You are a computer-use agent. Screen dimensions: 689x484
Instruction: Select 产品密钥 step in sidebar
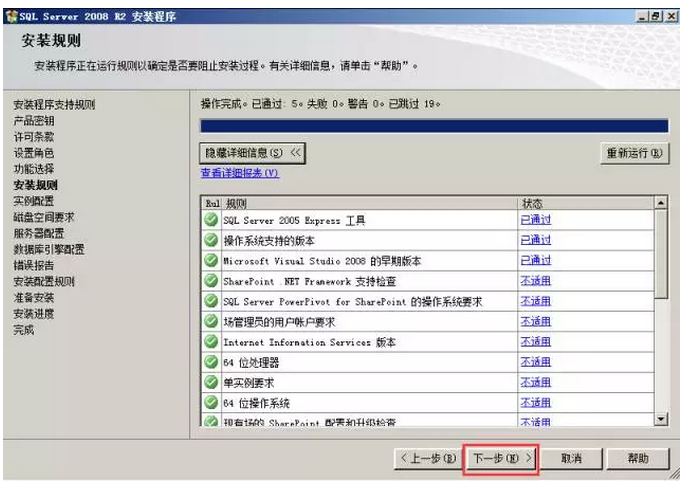(34, 121)
